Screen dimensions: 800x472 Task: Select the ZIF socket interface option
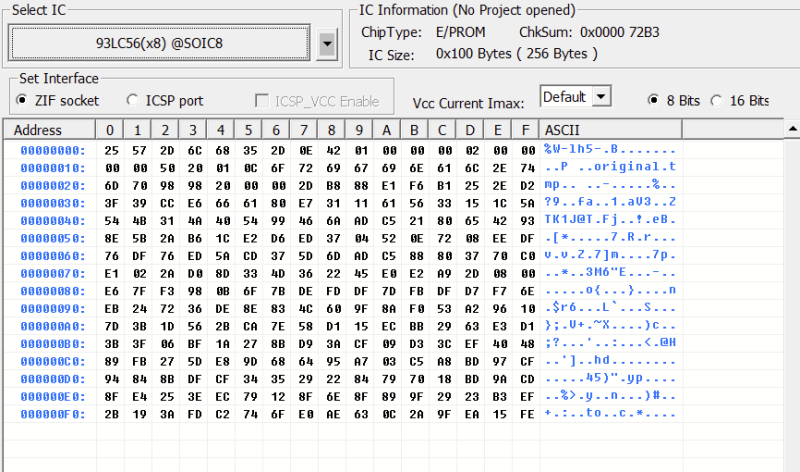click(23, 100)
